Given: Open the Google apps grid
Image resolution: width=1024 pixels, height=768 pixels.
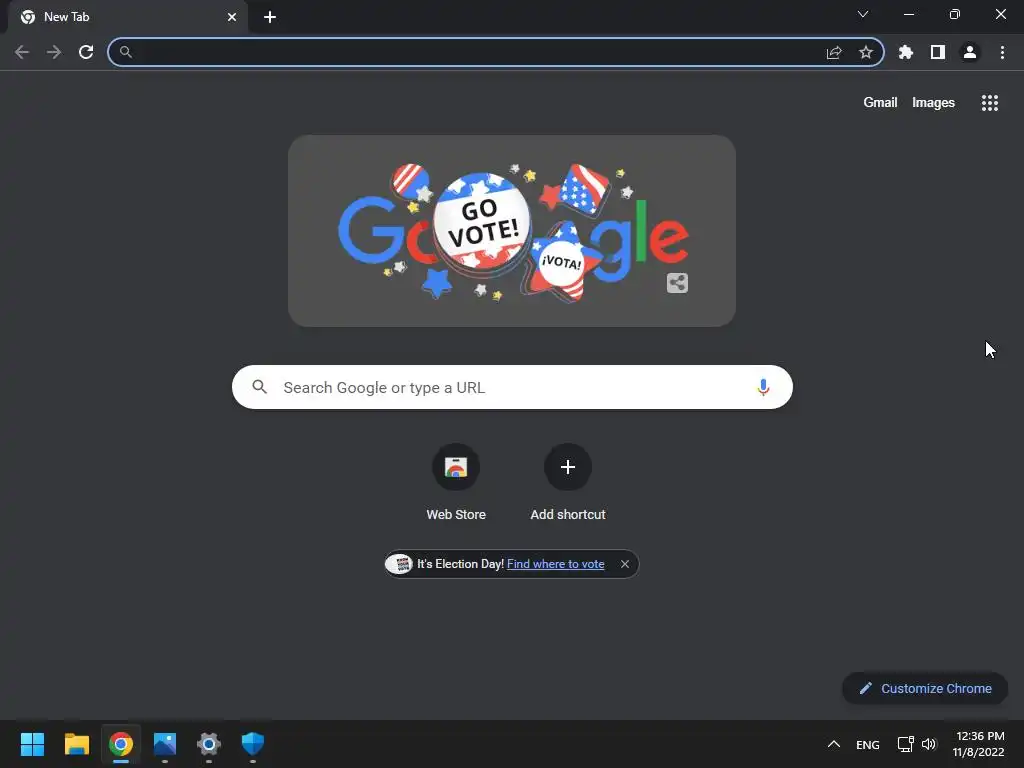Looking at the screenshot, I should pos(990,103).
